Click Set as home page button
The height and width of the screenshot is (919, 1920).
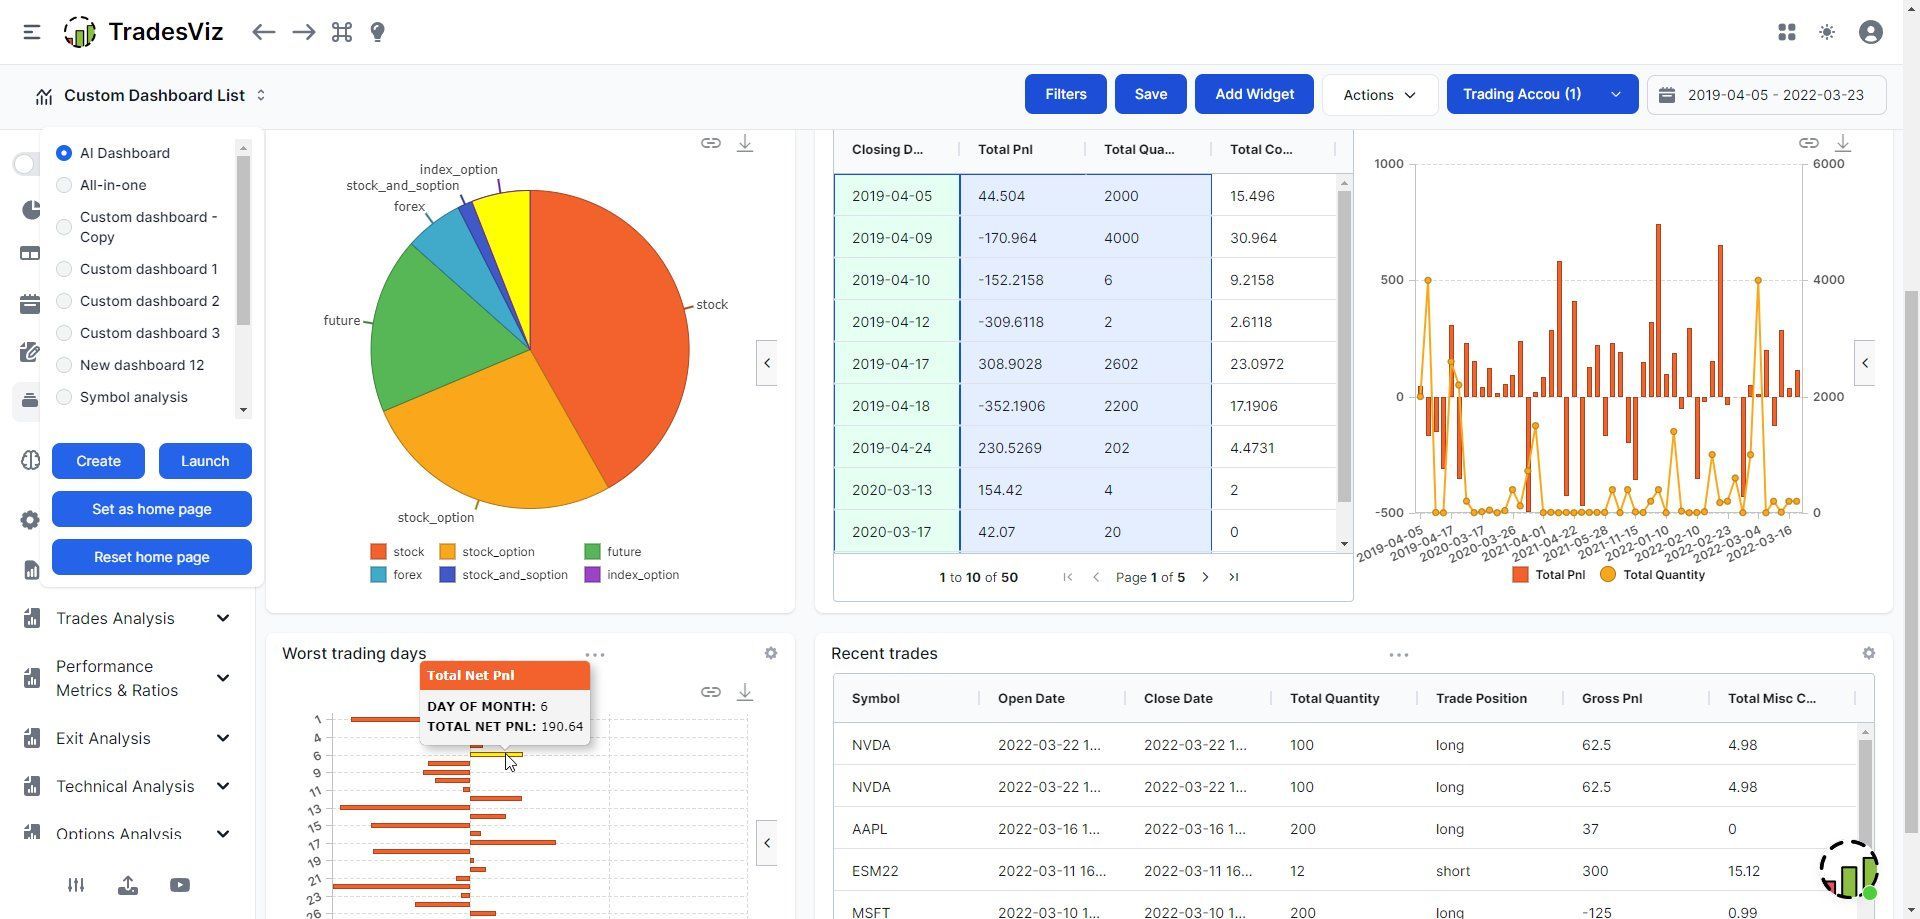[x=152, y=509]
